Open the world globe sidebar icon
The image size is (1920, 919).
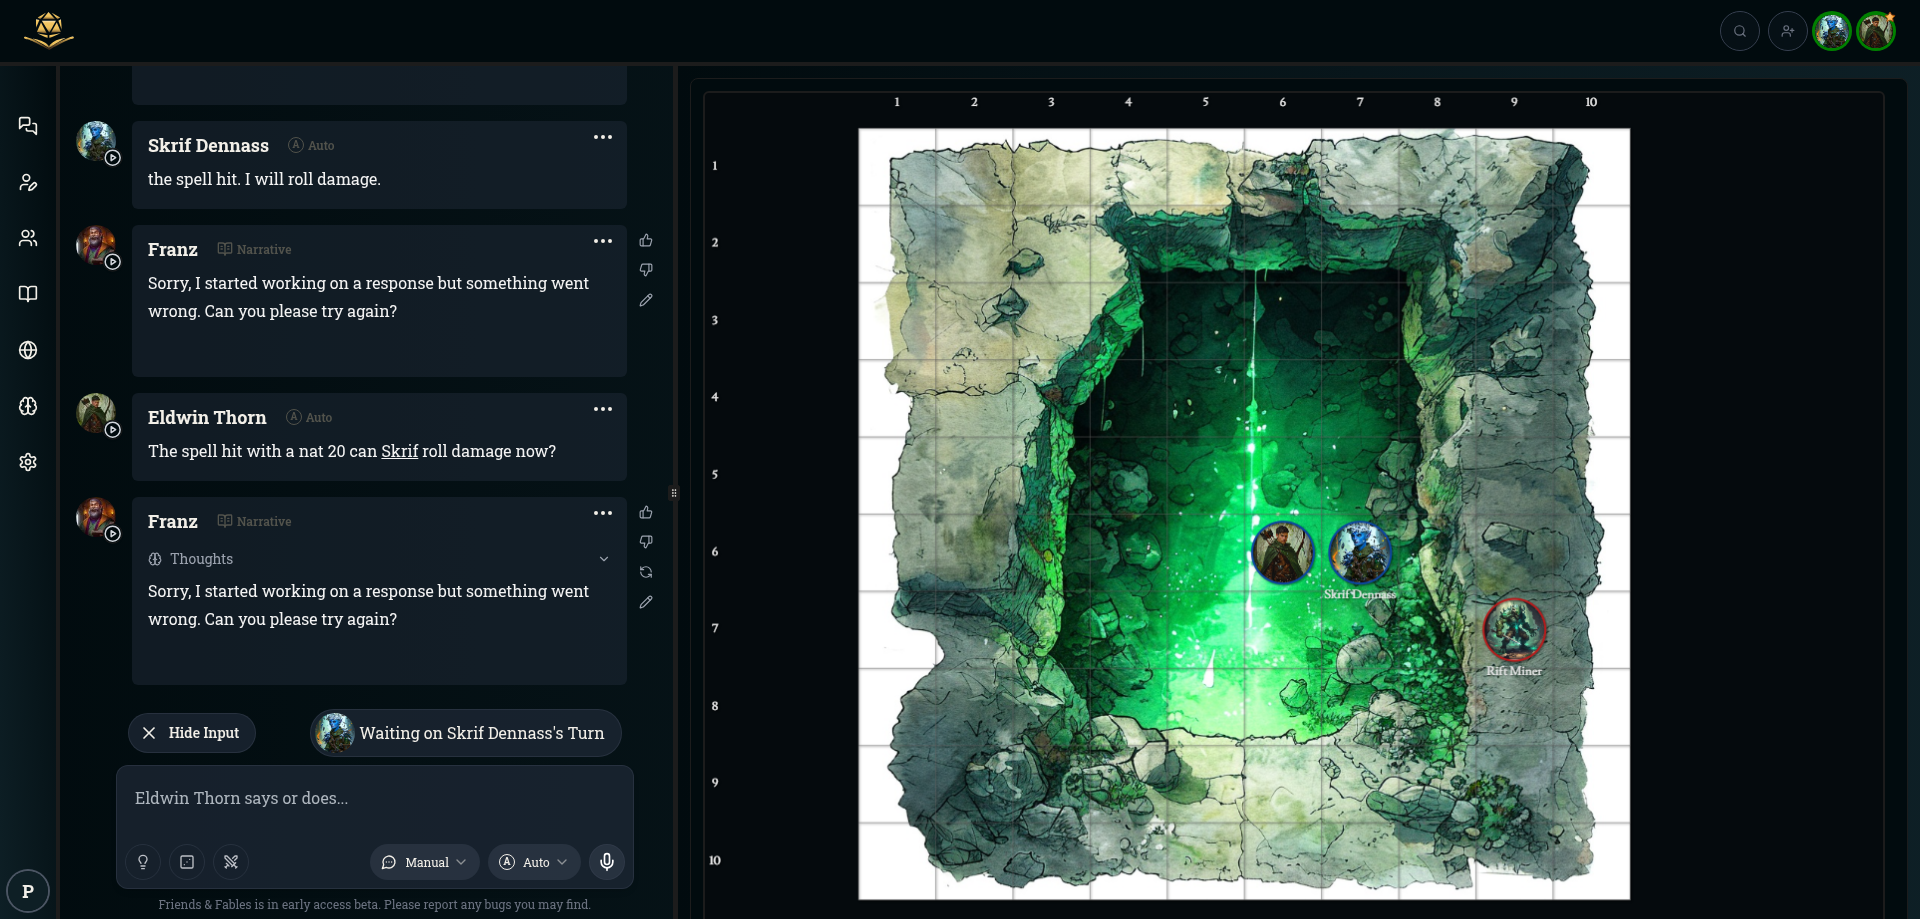28,350
